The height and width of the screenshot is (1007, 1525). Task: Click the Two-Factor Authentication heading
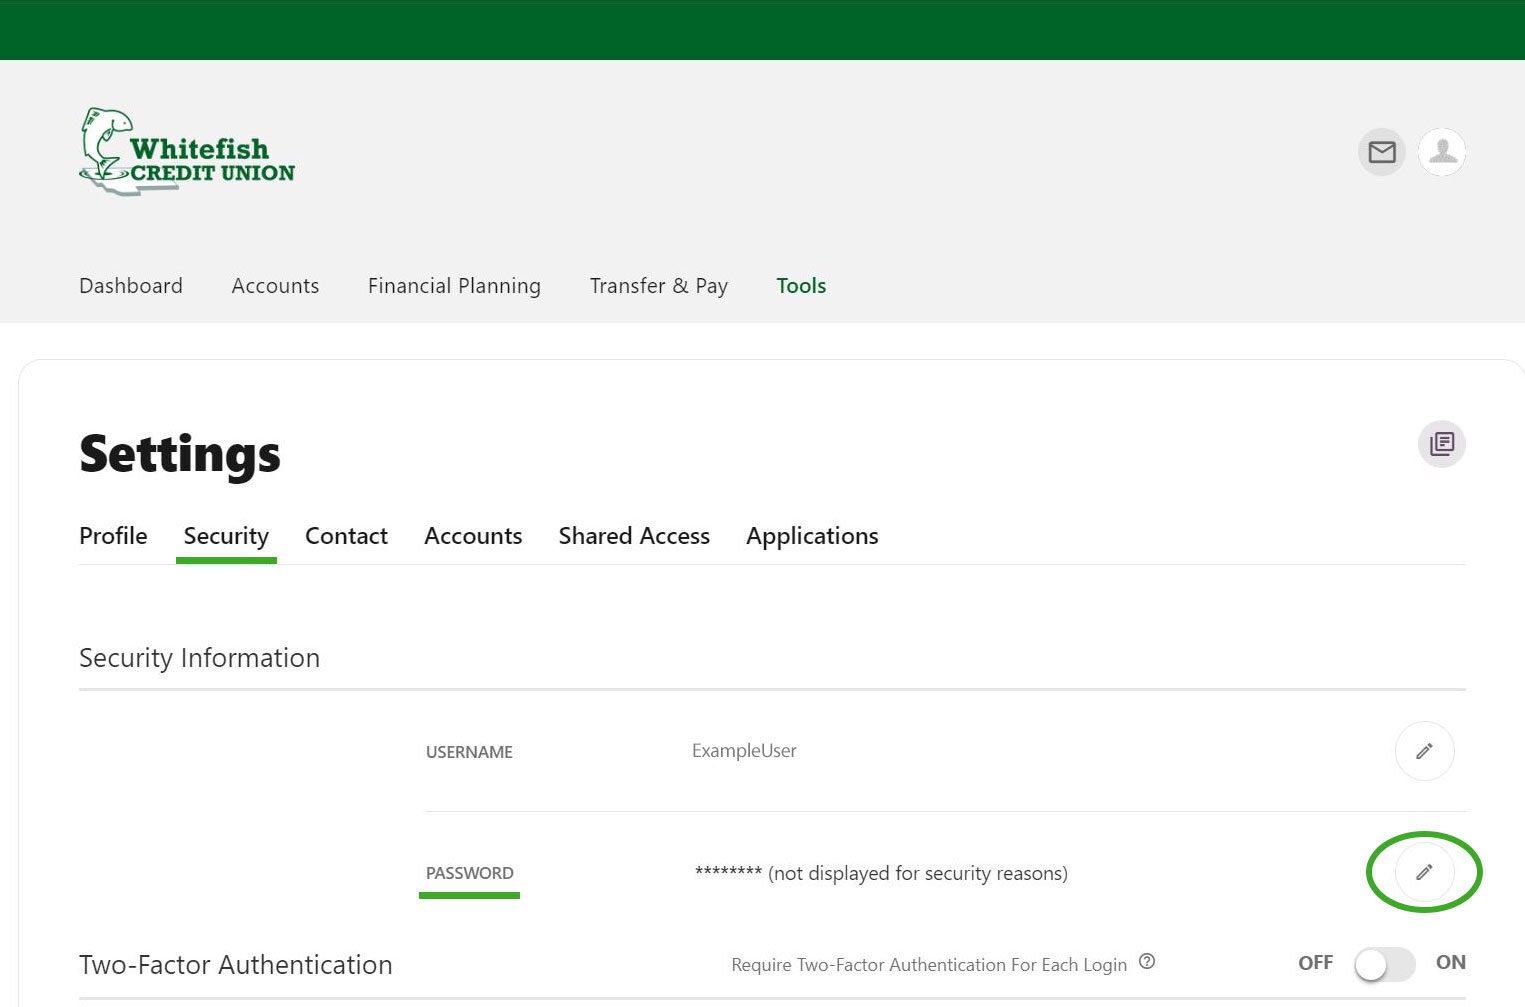tap(236, 965)
